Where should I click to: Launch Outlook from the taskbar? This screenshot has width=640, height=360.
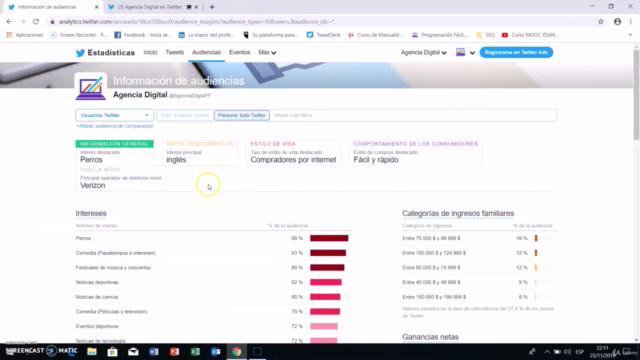point(216,351)
